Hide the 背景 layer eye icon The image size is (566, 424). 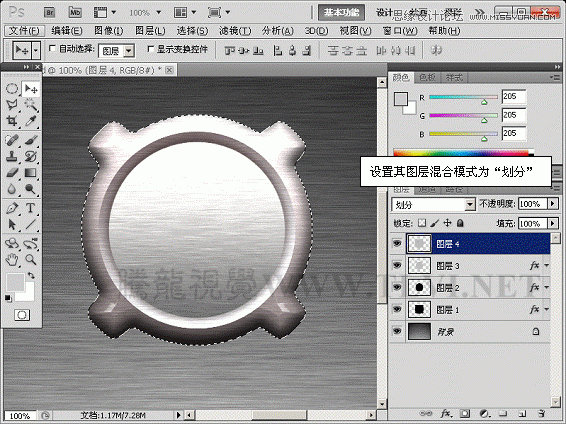coord(397,331)
